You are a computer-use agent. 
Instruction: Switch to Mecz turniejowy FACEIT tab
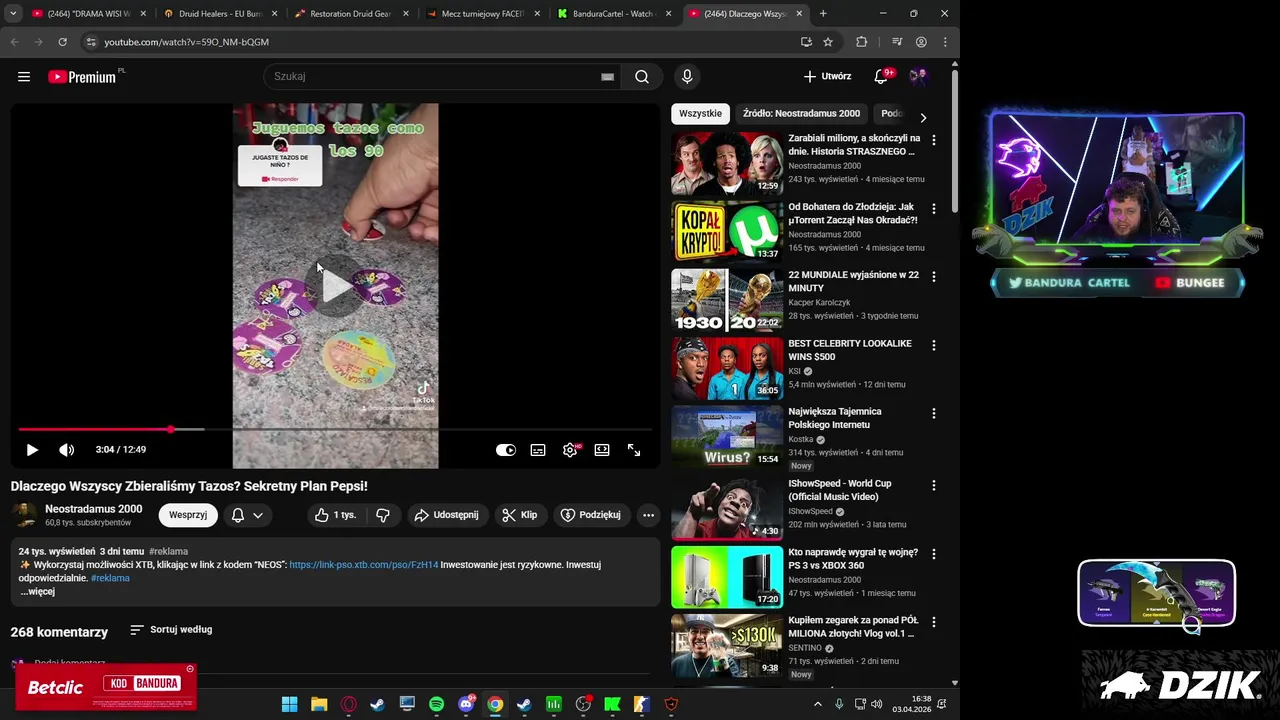tap(482, 14)
